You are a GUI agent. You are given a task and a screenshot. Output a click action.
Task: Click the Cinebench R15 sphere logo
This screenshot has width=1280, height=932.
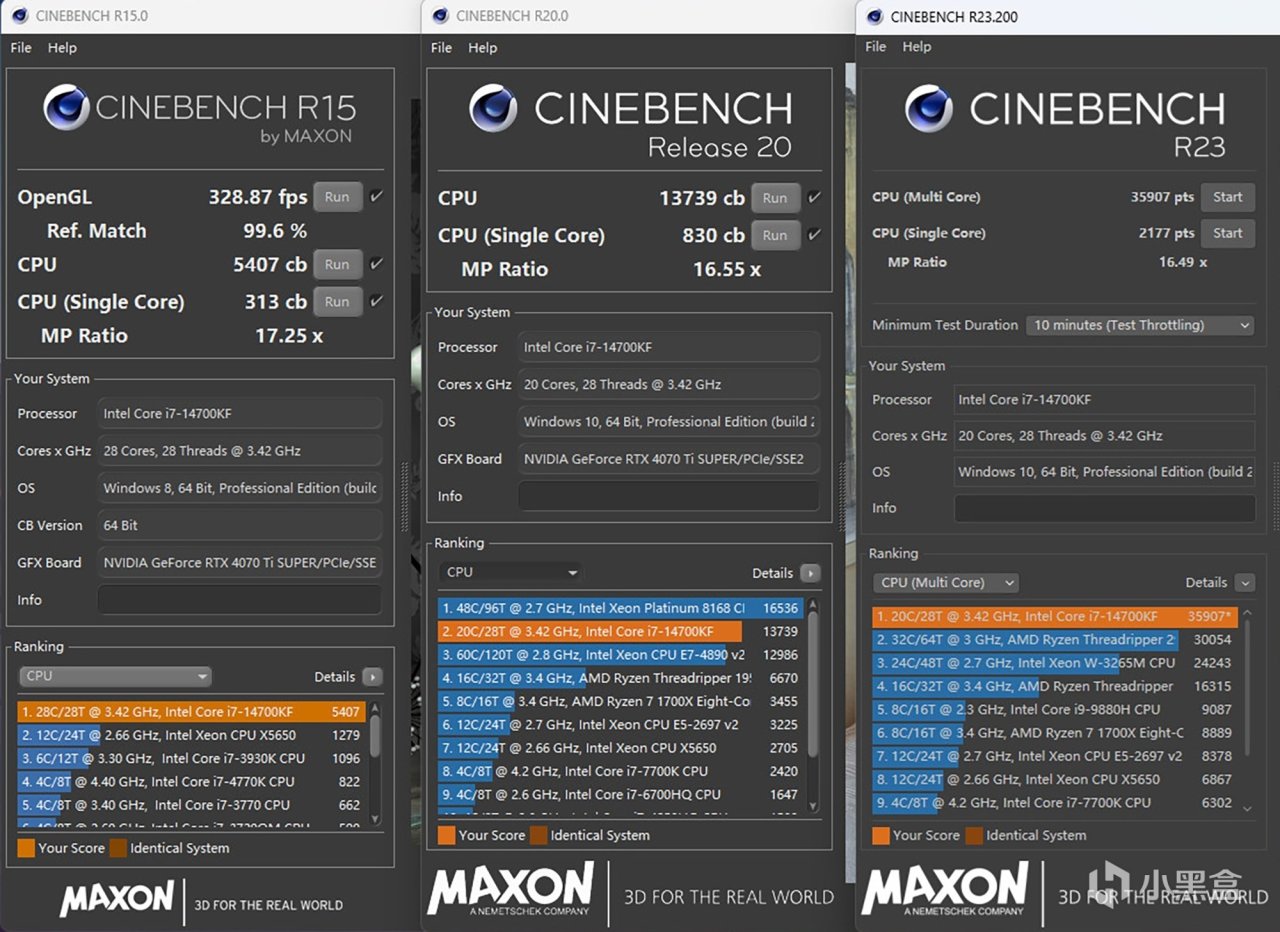click(x=67, y=108)
